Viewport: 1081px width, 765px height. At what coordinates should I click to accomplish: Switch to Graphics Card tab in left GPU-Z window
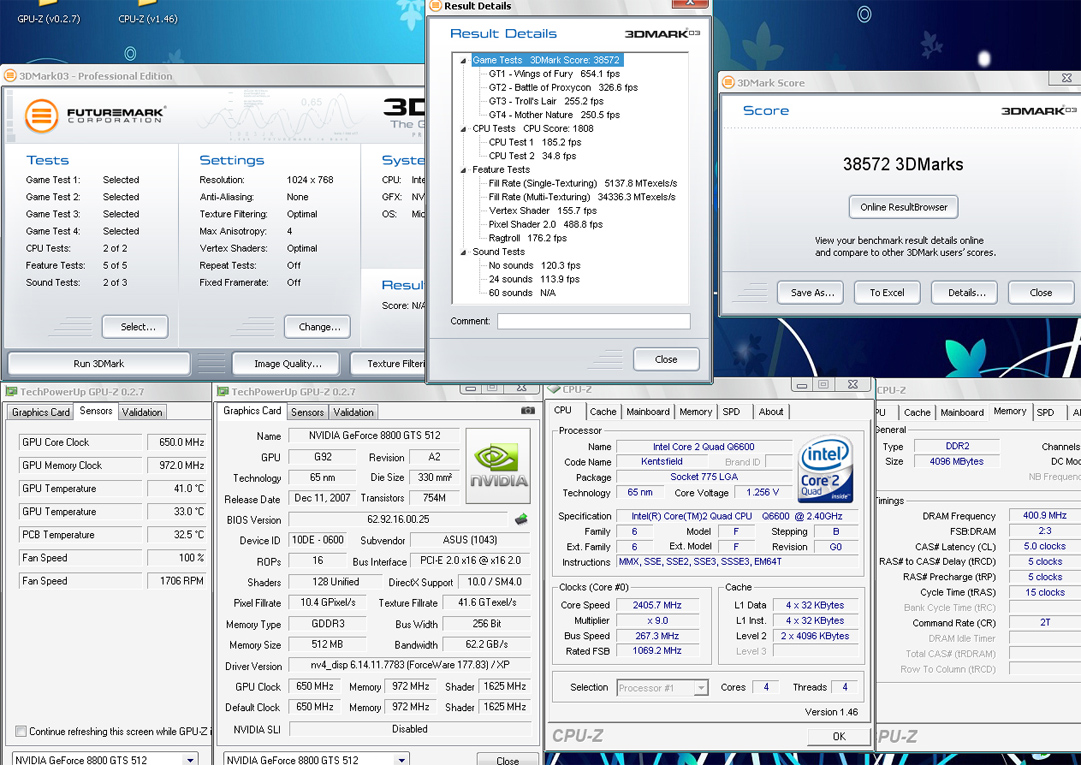pos(41,412)
